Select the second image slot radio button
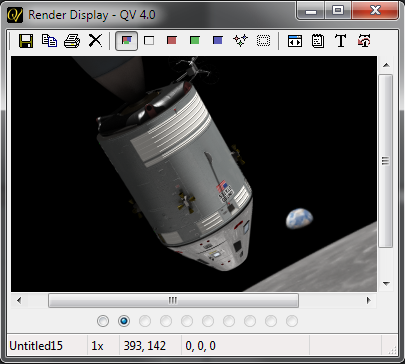Viewport: 405px width, 364px height. tap(124, 321)
